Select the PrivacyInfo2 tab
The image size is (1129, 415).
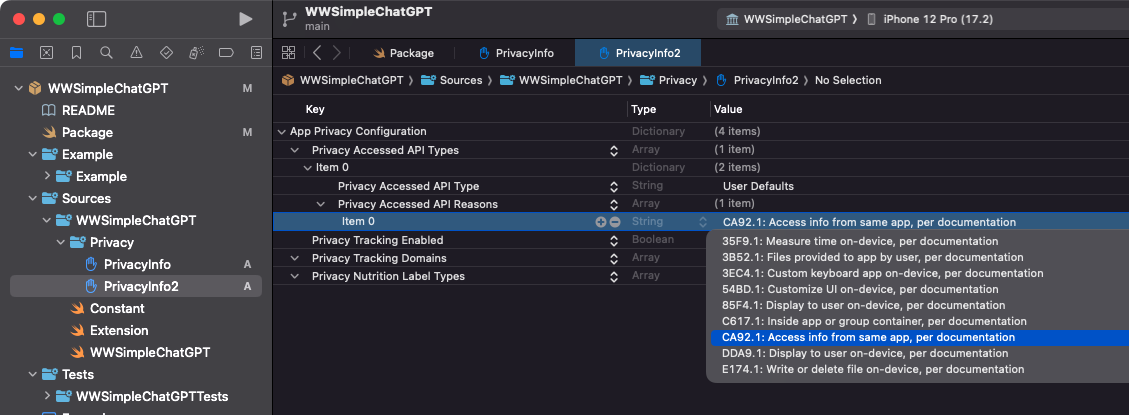coord(638,53)
